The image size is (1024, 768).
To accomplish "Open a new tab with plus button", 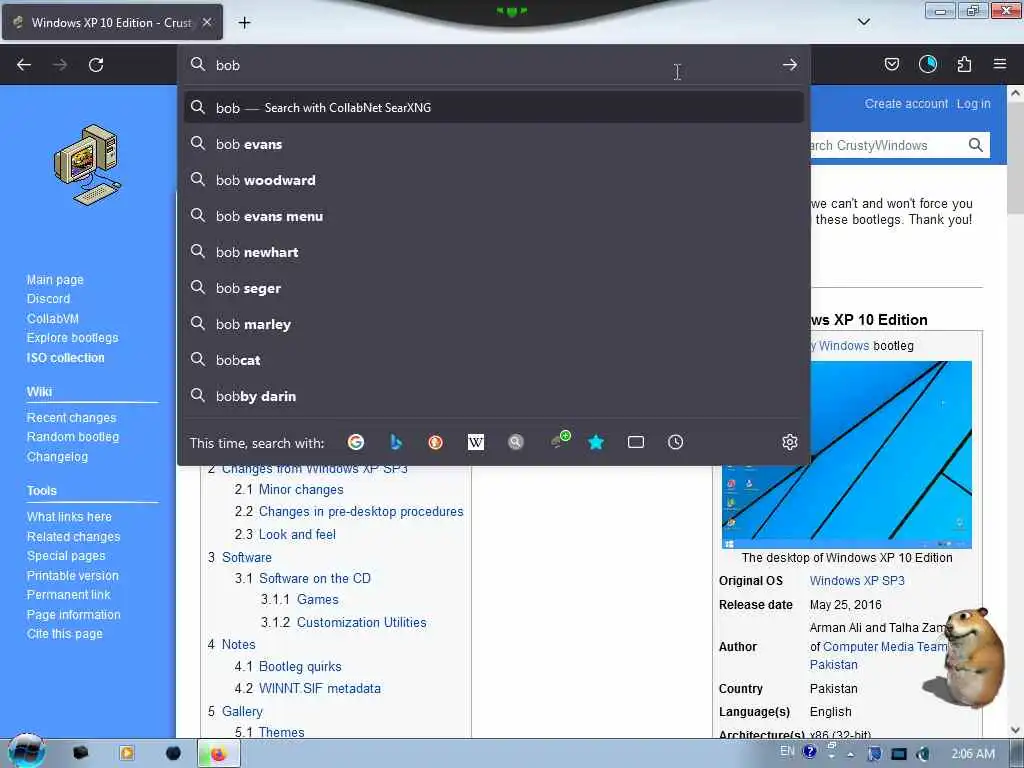I will point(244,23).
